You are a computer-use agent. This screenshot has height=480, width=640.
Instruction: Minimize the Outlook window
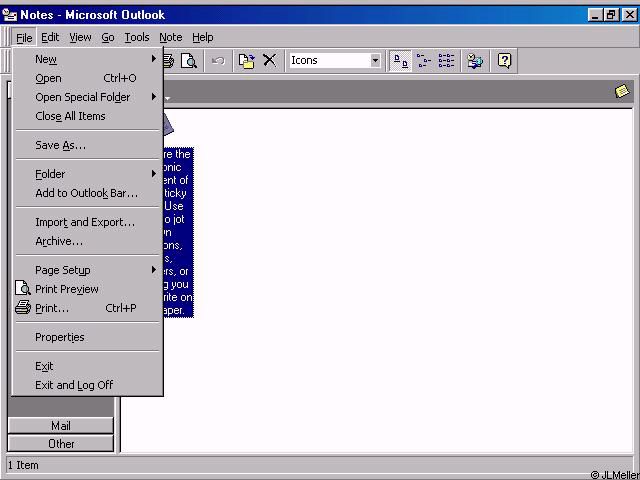coord(596,16)
